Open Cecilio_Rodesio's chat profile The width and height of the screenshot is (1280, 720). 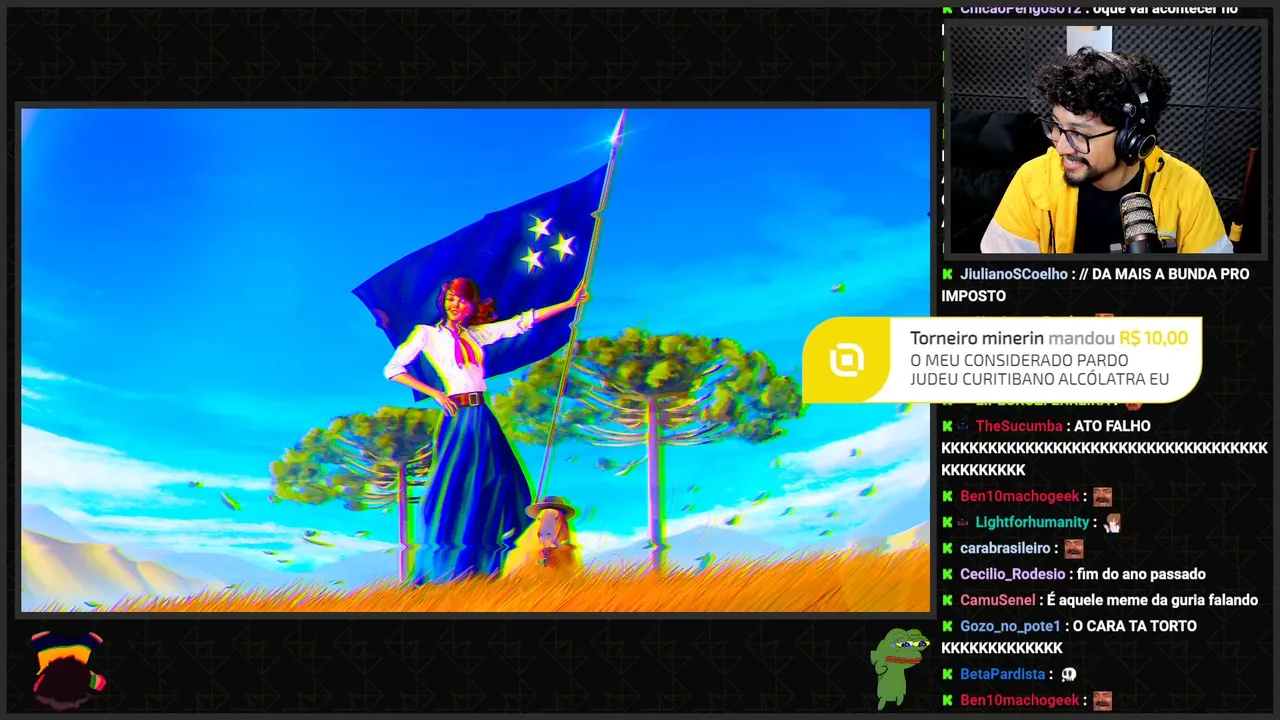coord(1012,574)
